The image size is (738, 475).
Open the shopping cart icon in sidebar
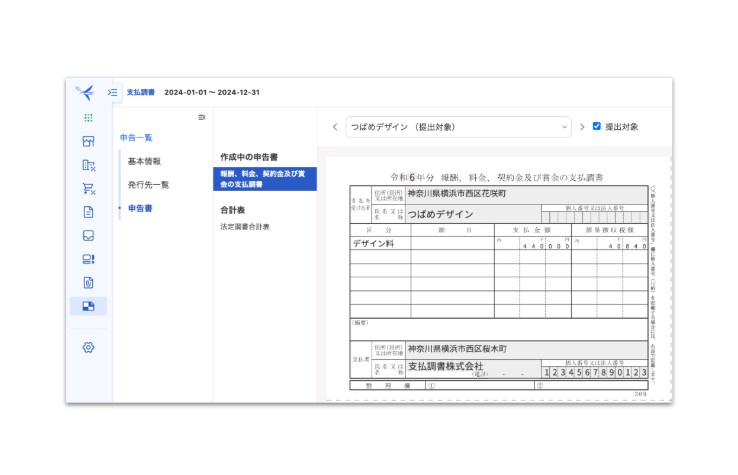[x=88, y=188]
